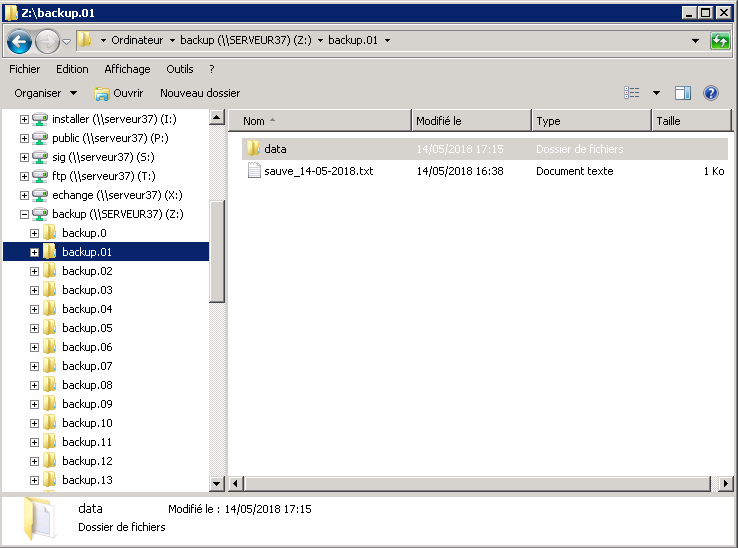Screen dimensions: 738x548
Task: Click the change view icon in toolbar
Action: (x=632, y=93)
